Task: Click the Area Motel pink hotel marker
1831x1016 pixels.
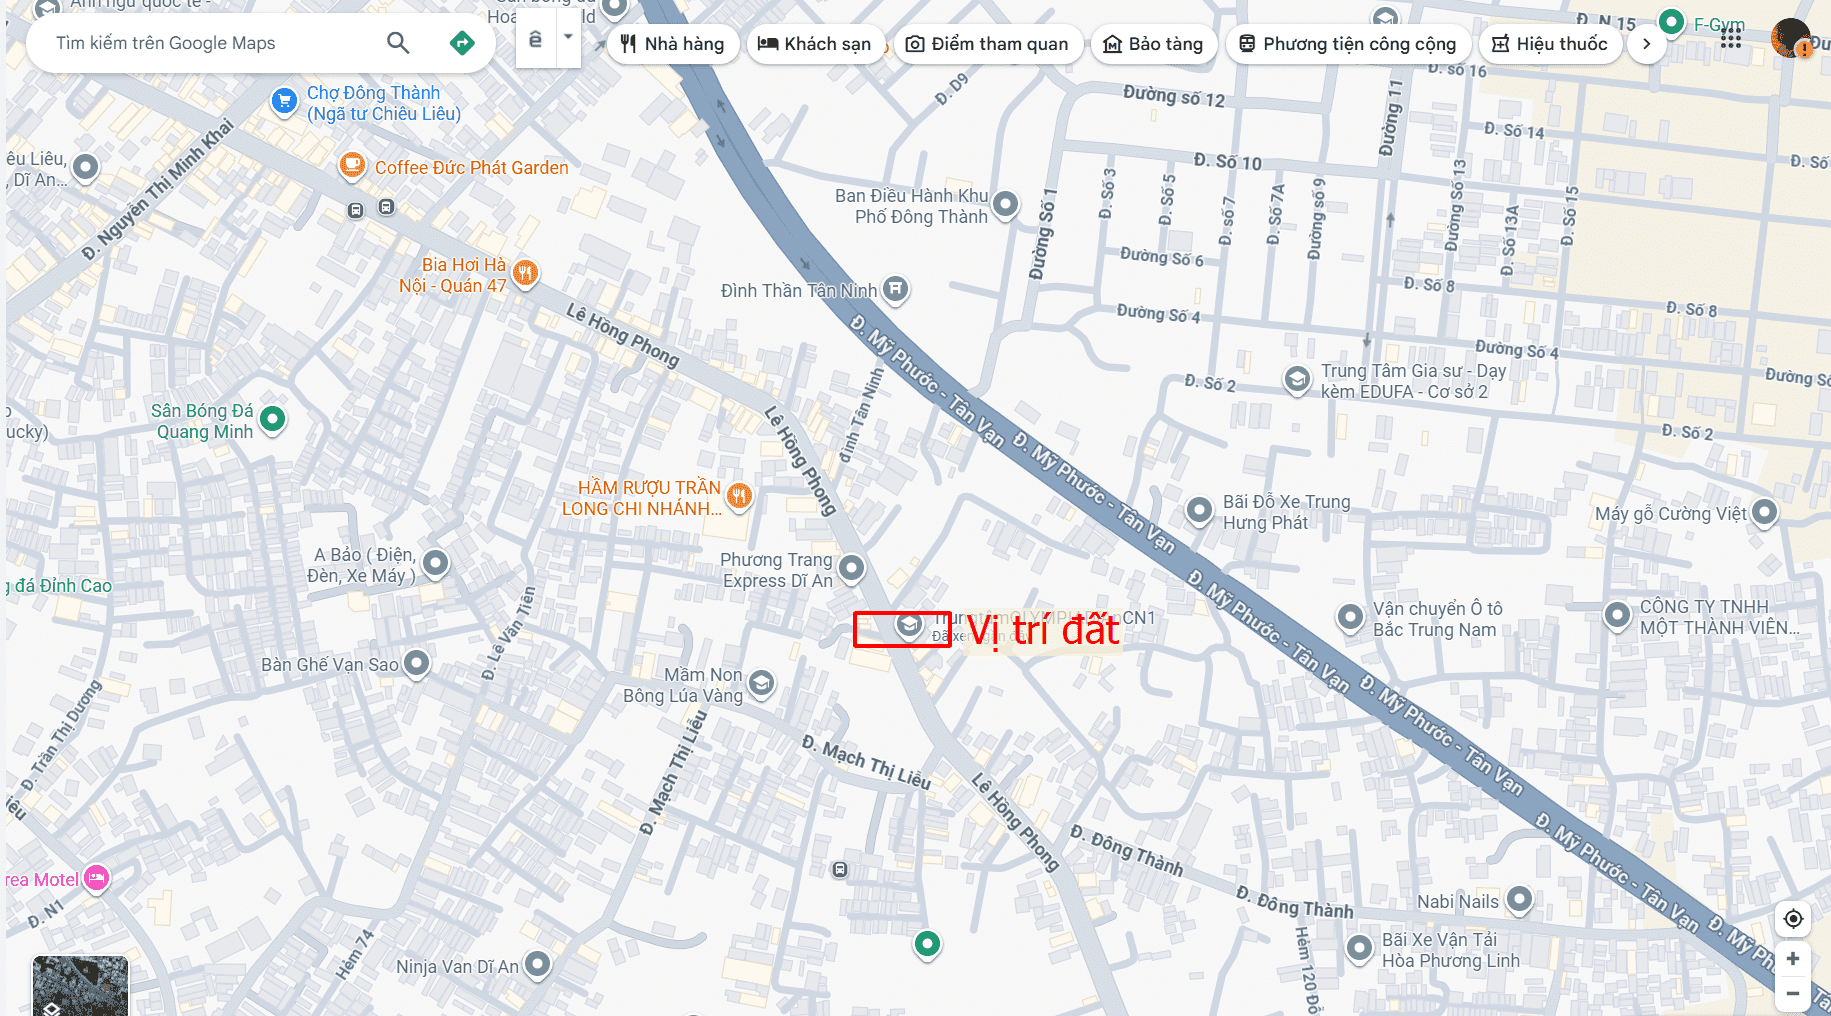Action: point(96,878)
